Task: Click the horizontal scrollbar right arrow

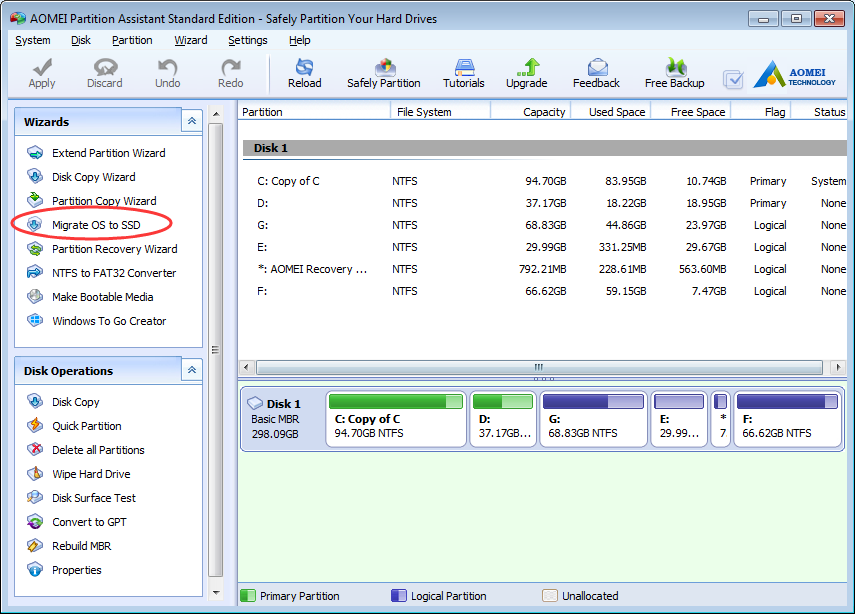Action: (x=838, y=367)
